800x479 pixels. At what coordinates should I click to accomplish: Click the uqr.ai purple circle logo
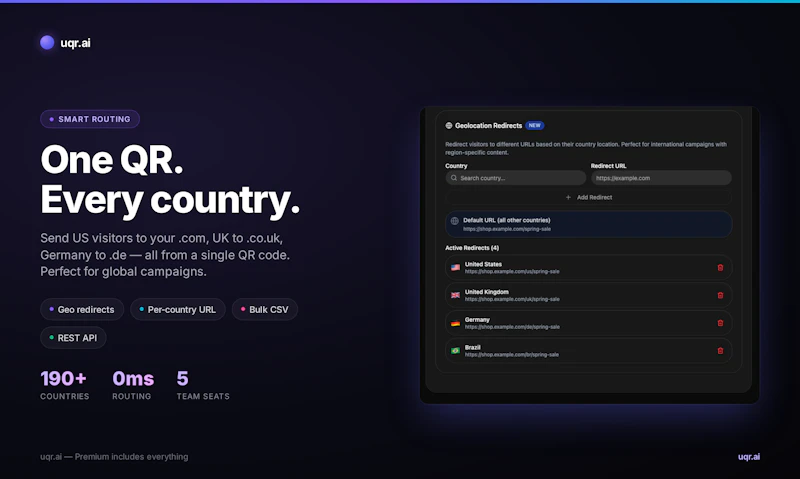[47, 42]
